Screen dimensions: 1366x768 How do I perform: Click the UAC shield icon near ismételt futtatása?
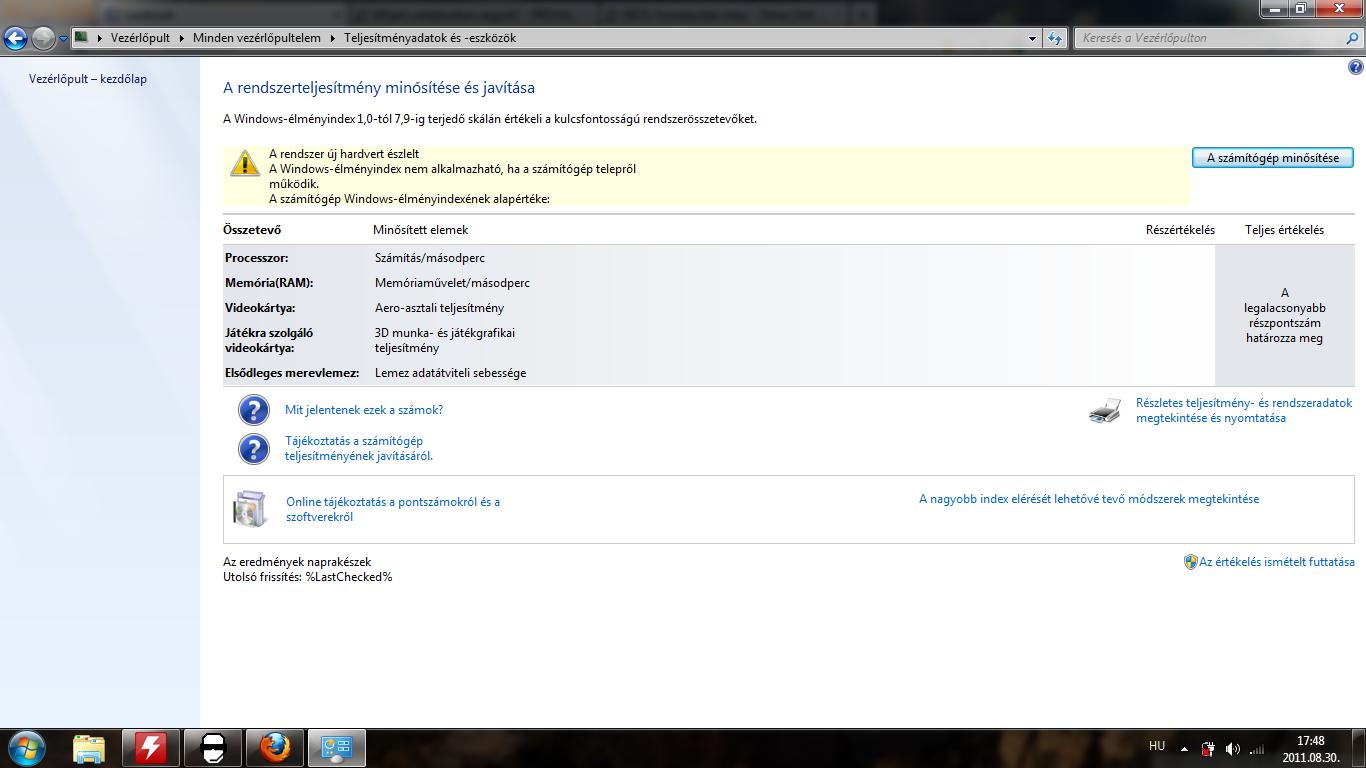1190,562
